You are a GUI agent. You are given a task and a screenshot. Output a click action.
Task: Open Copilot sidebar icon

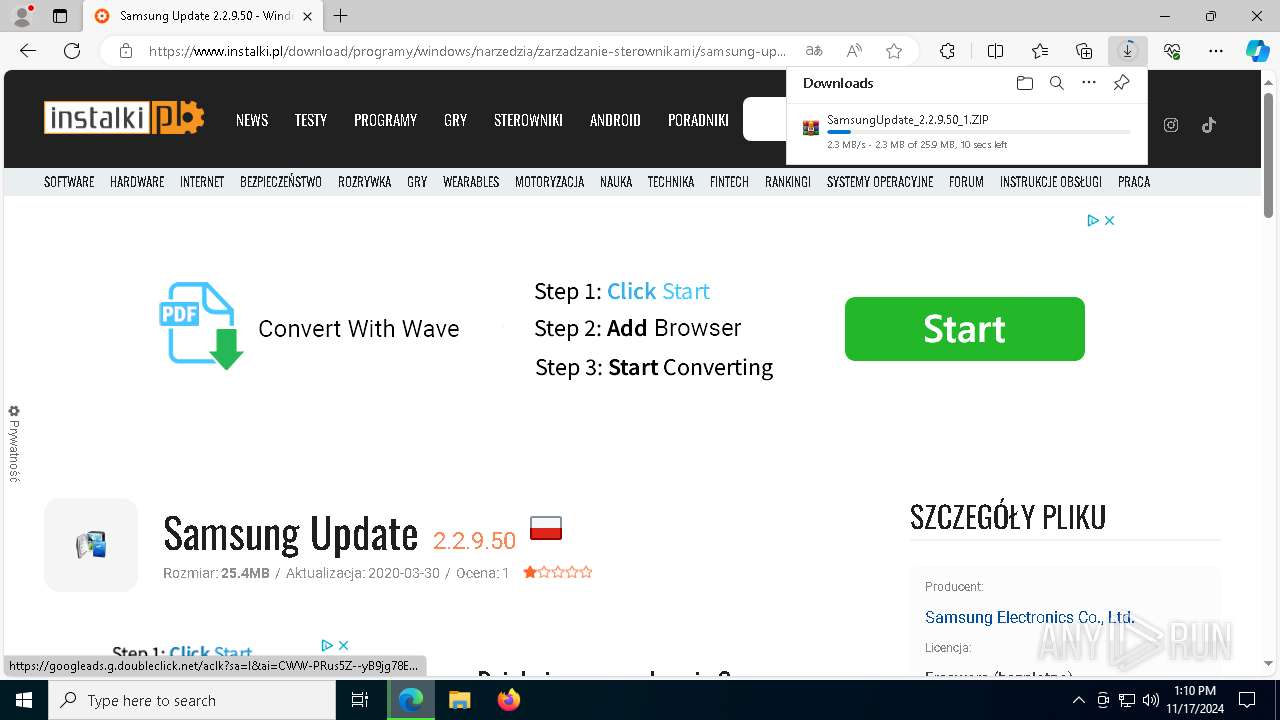click(x=1257, y=51)
